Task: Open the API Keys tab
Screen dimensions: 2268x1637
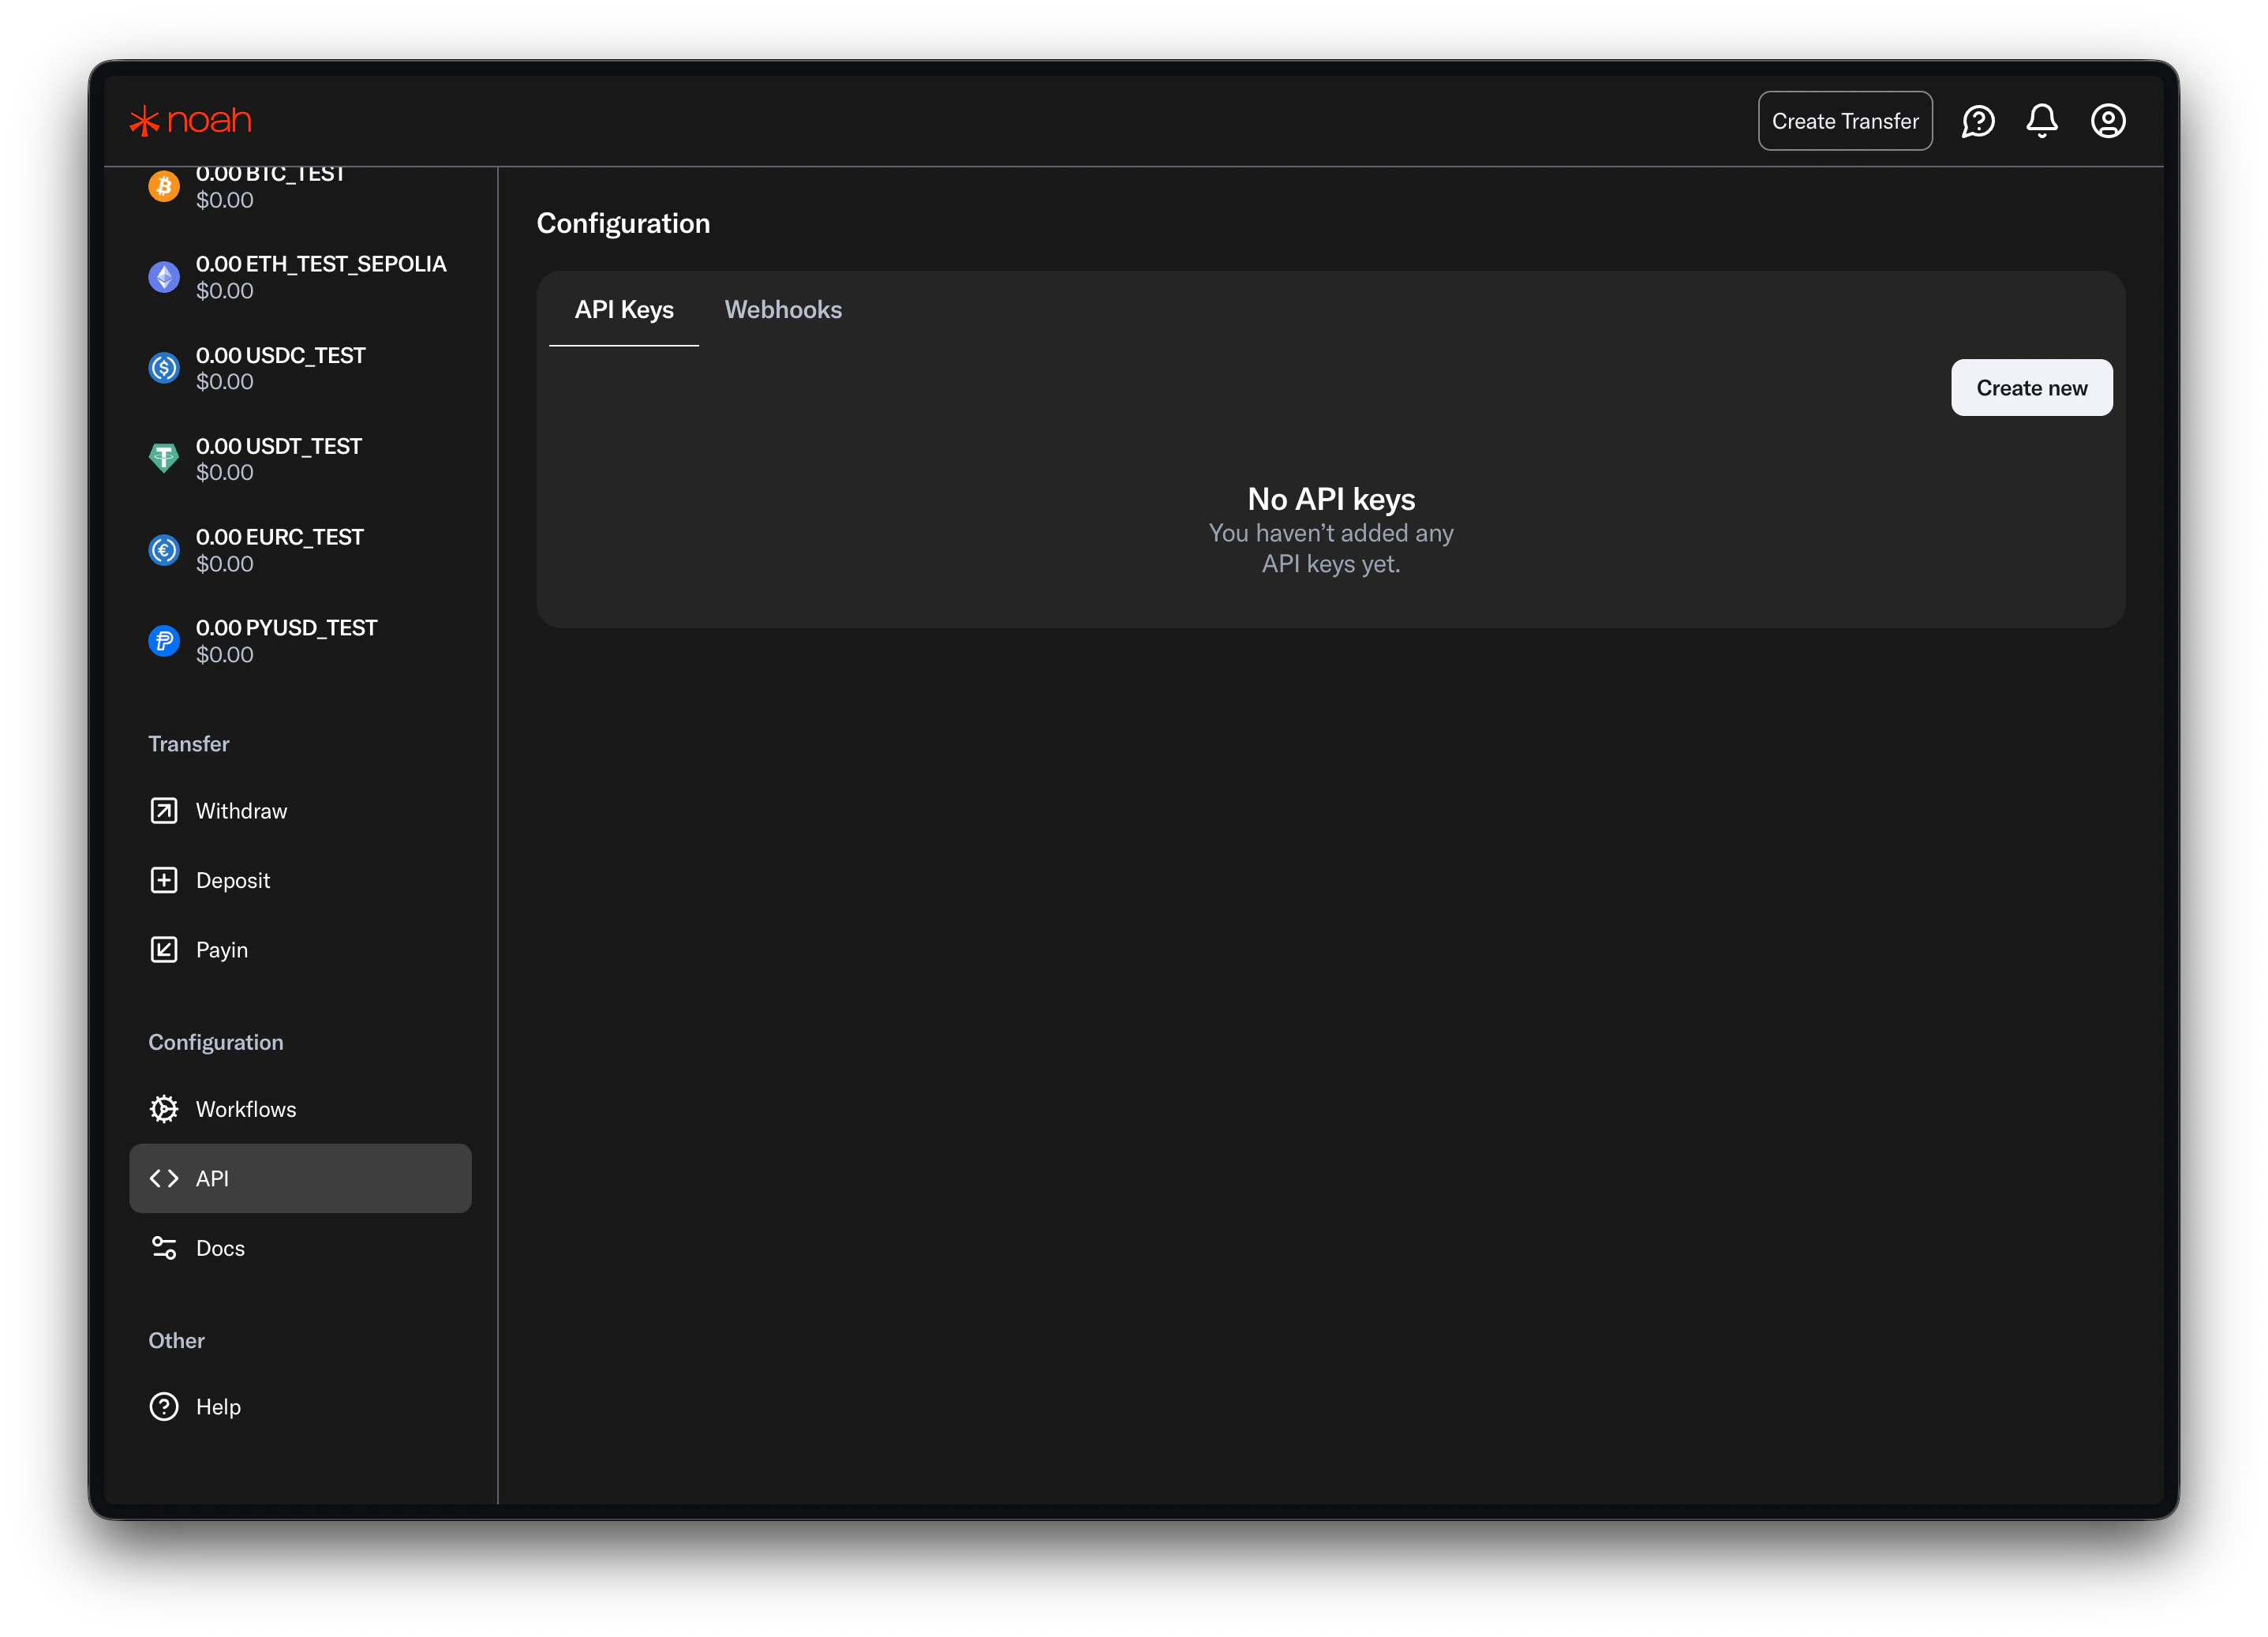Action: point(624,310)
